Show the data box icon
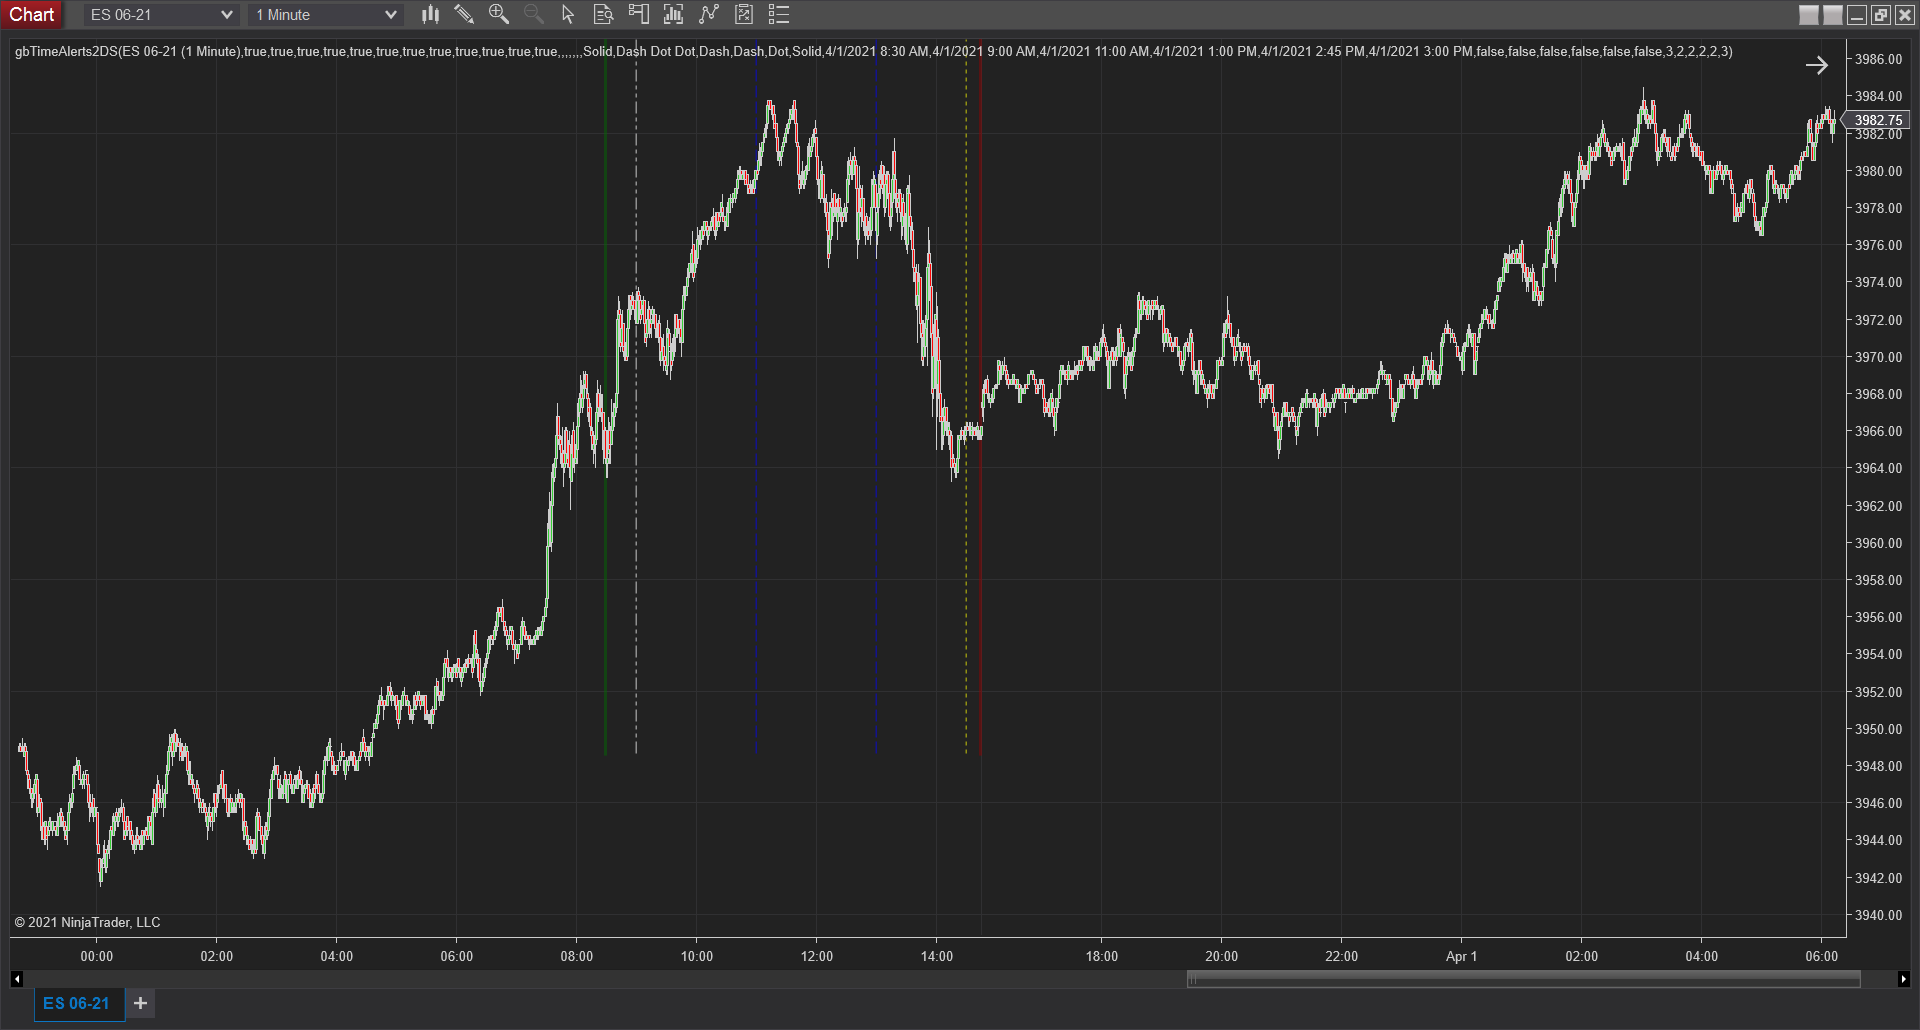 click(603, 14)
